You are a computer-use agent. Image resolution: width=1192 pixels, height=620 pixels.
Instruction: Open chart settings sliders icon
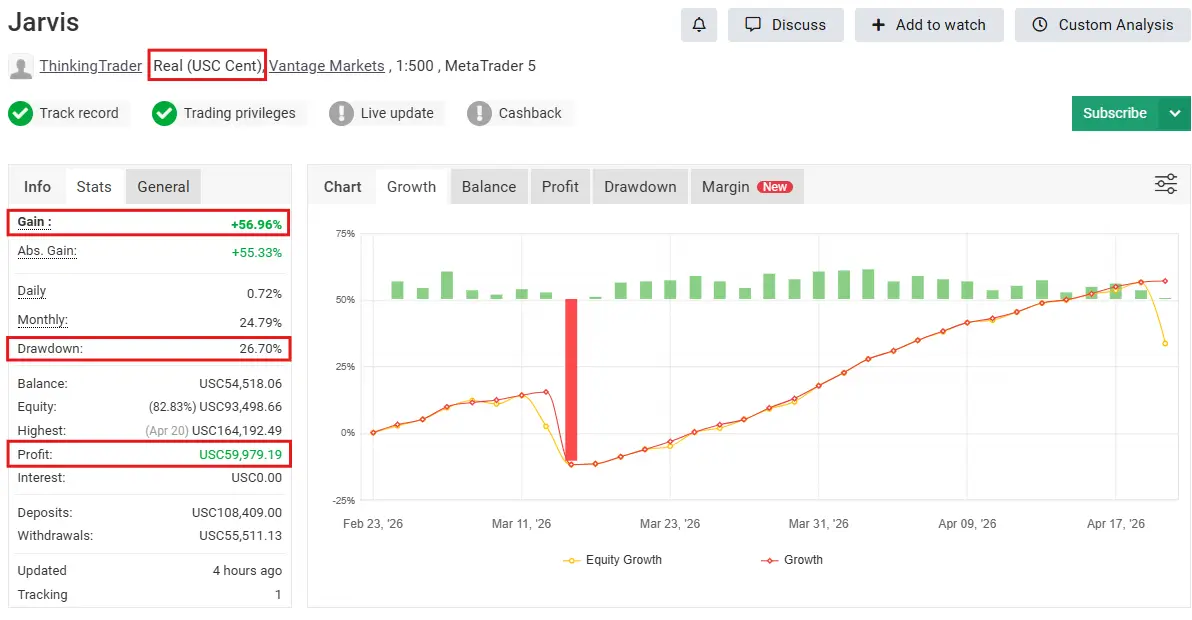[1165, 184]
